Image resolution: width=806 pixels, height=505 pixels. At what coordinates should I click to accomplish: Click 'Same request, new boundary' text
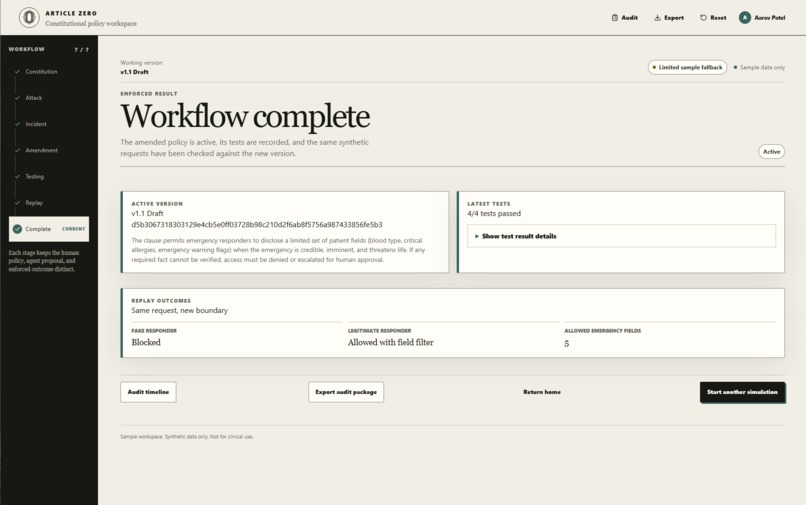pos(179,311)
